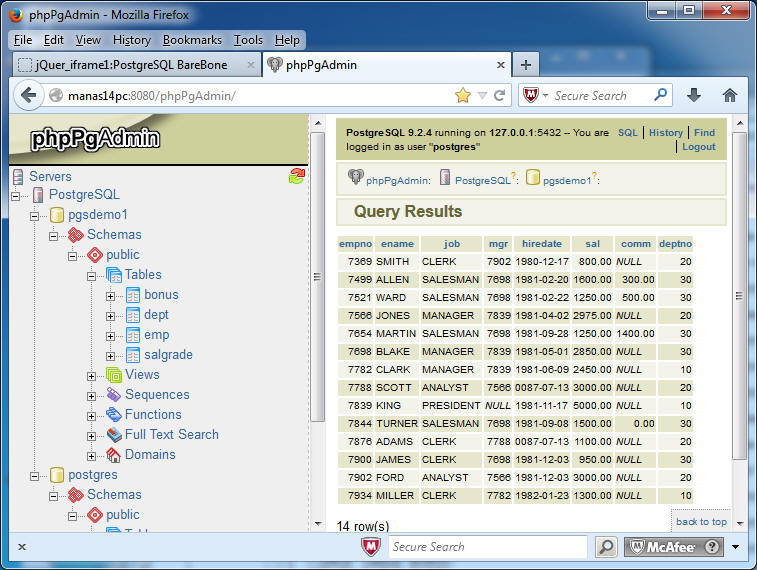
Task: Open the Tools menu
Action: (248, 40)
